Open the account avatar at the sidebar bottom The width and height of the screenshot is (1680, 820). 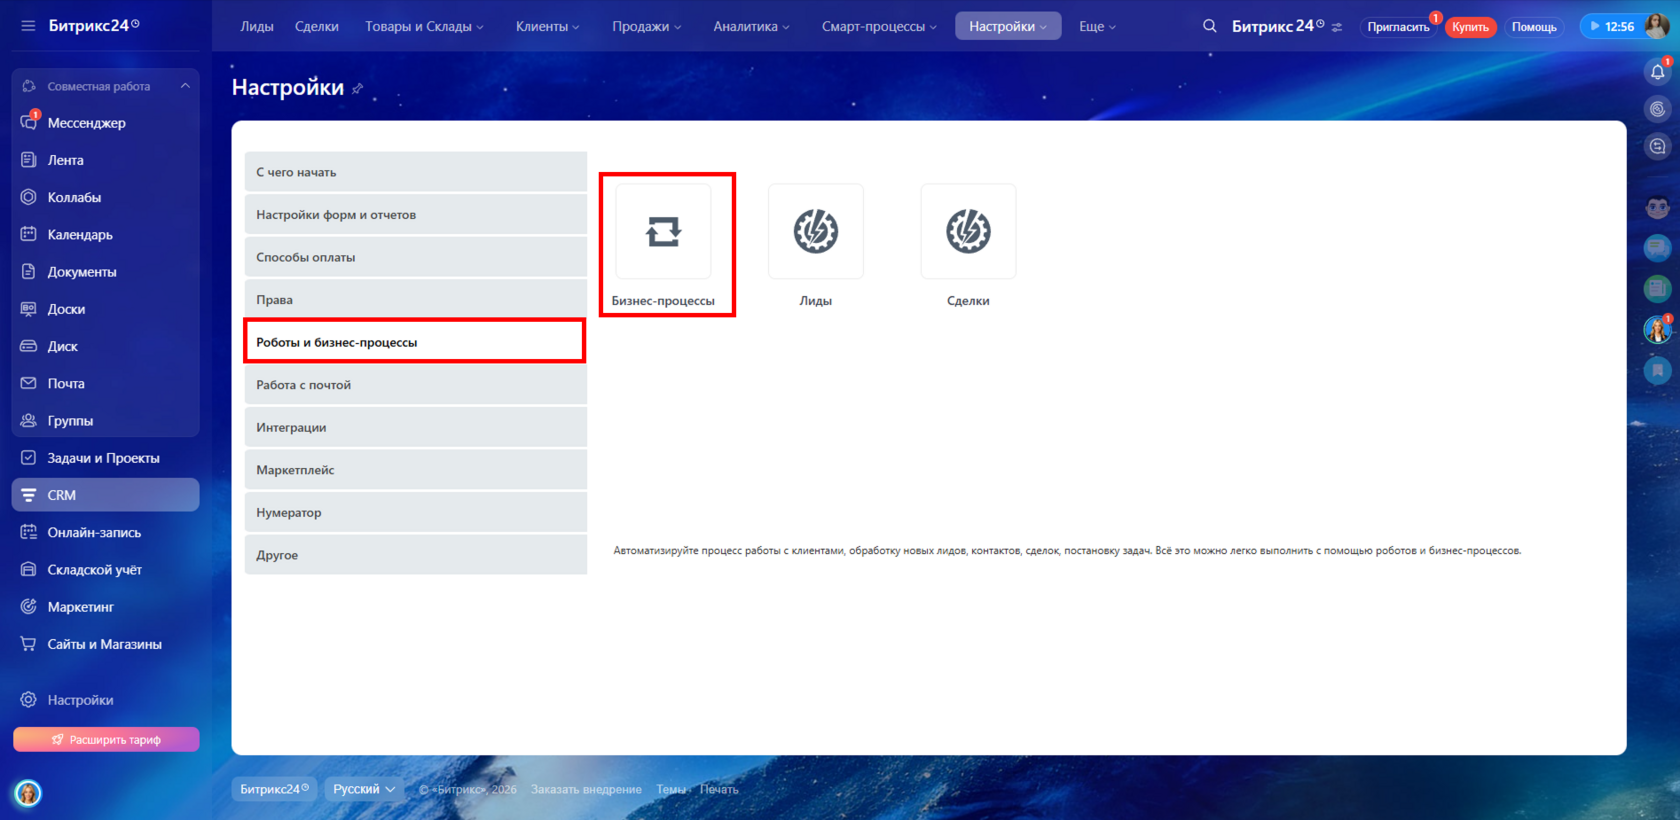coord(28,793)
